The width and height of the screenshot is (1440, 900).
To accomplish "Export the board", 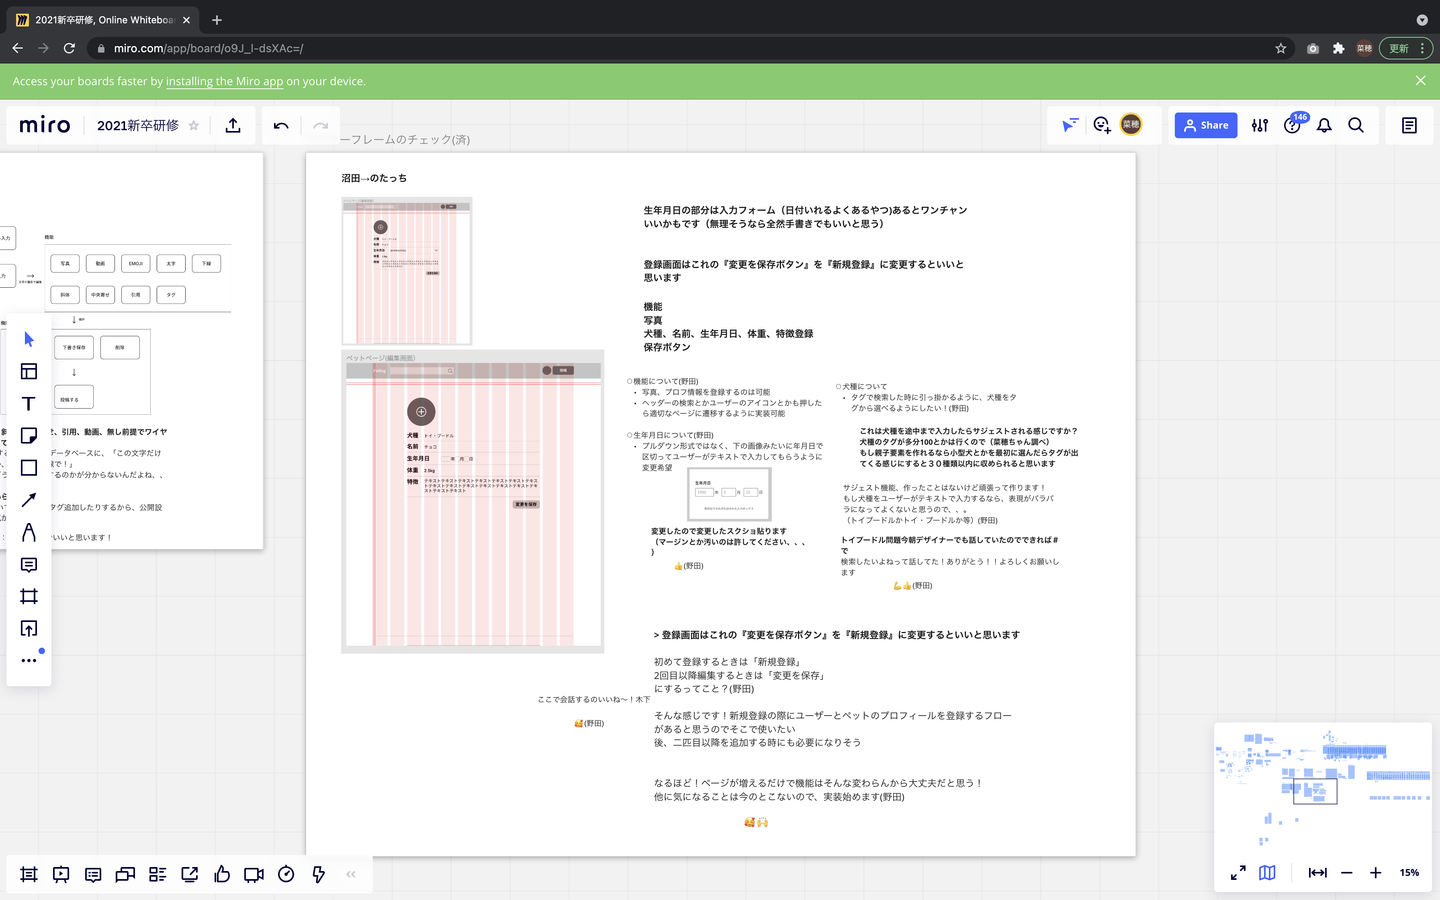I will 233,125.
